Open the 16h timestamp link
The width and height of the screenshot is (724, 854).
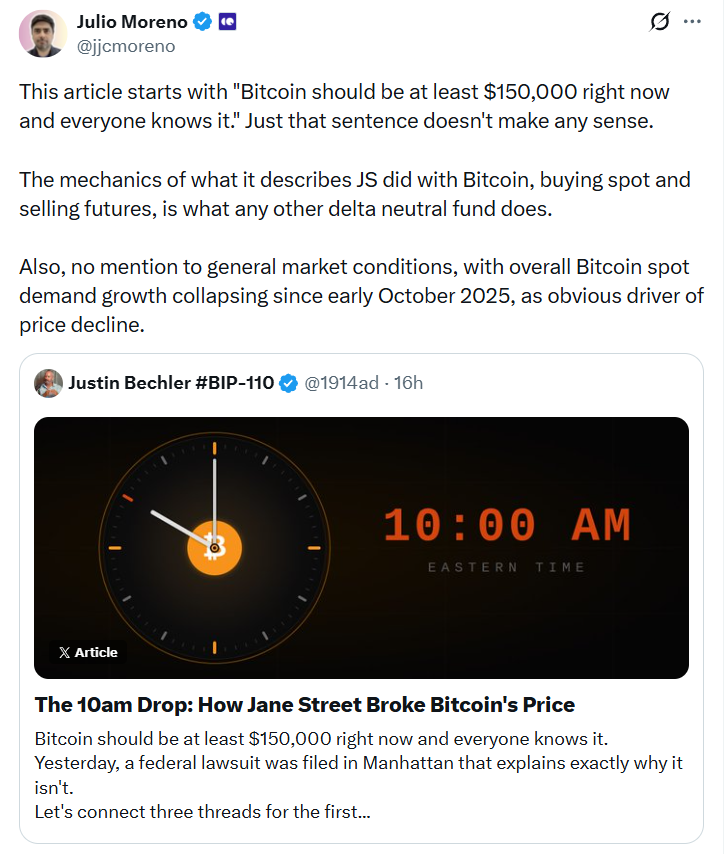408,383
